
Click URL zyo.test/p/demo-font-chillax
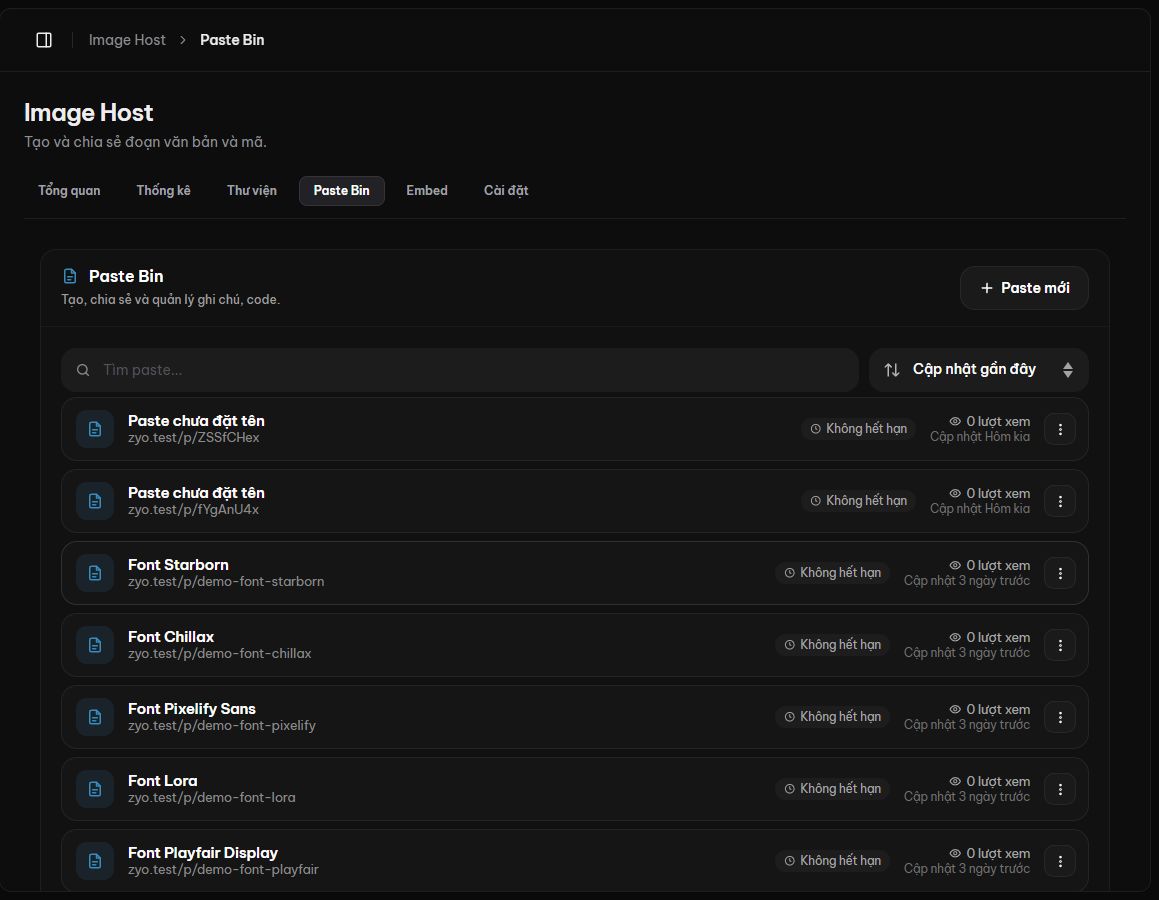point(220,654)
